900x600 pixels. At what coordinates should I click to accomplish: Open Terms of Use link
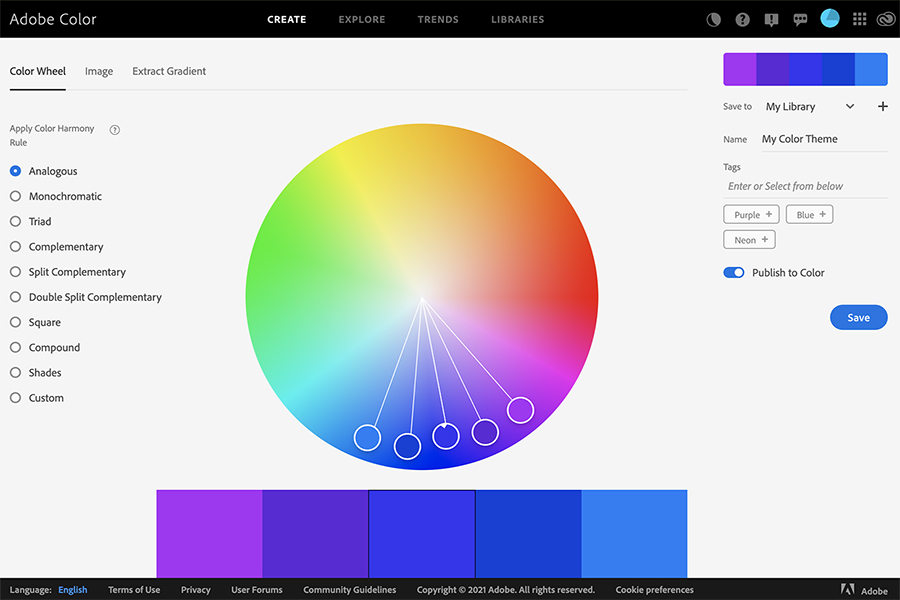[134, 590]
